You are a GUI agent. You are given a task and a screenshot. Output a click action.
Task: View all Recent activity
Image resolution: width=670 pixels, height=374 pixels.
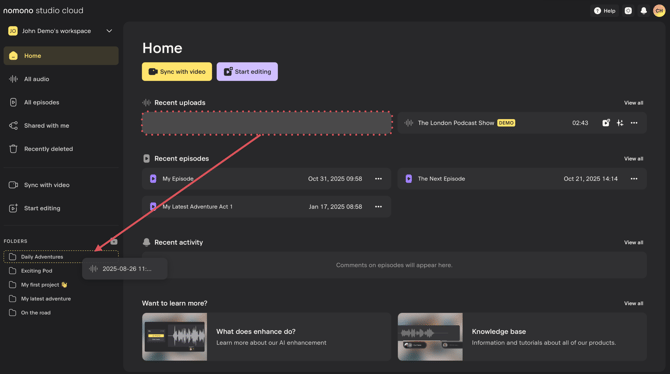633,242
